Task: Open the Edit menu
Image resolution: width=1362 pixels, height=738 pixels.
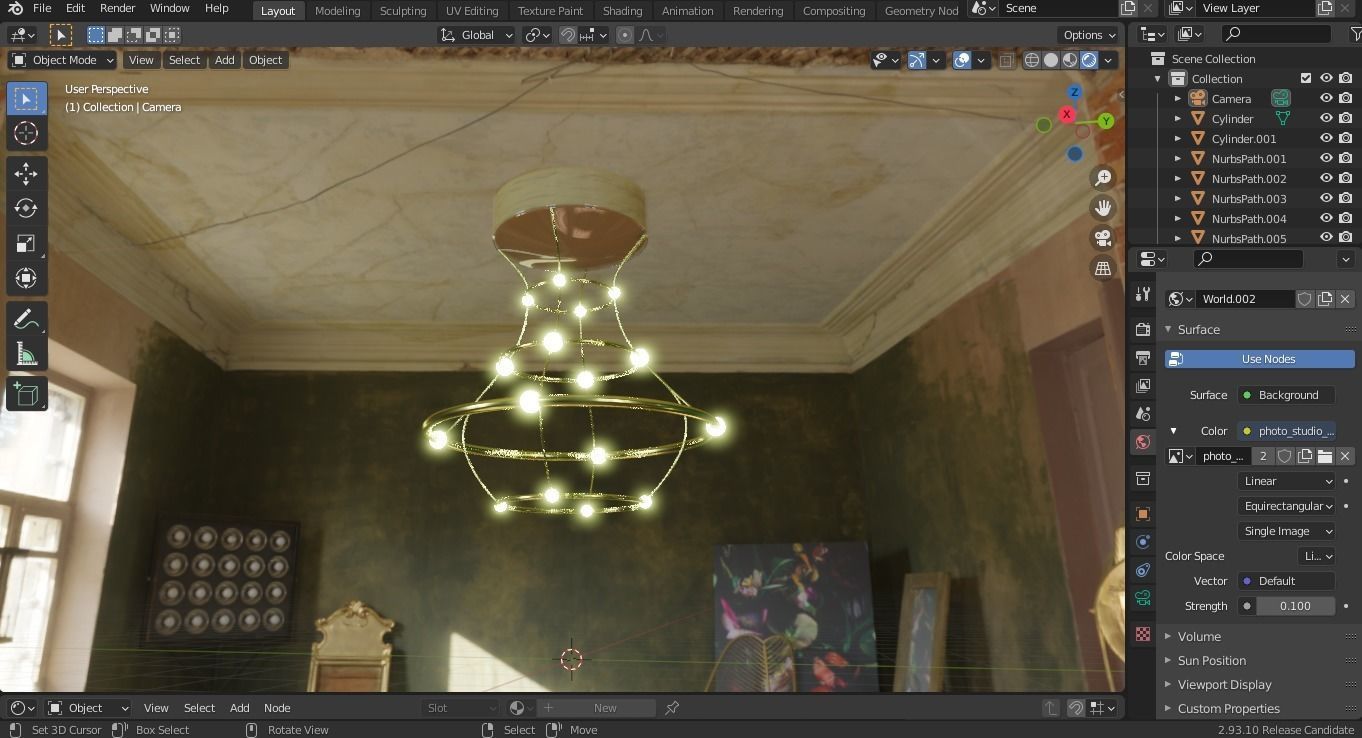Action: pyautogui.click(x=75, y=8)
